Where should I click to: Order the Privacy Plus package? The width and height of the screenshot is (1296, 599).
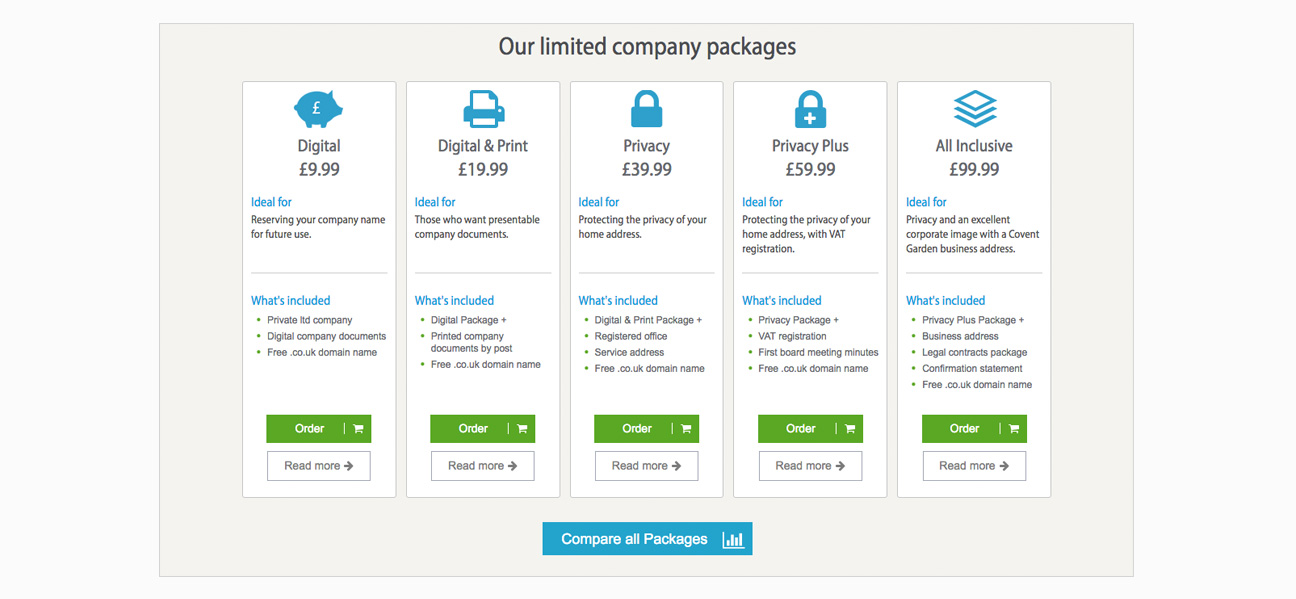coord(810,429)
